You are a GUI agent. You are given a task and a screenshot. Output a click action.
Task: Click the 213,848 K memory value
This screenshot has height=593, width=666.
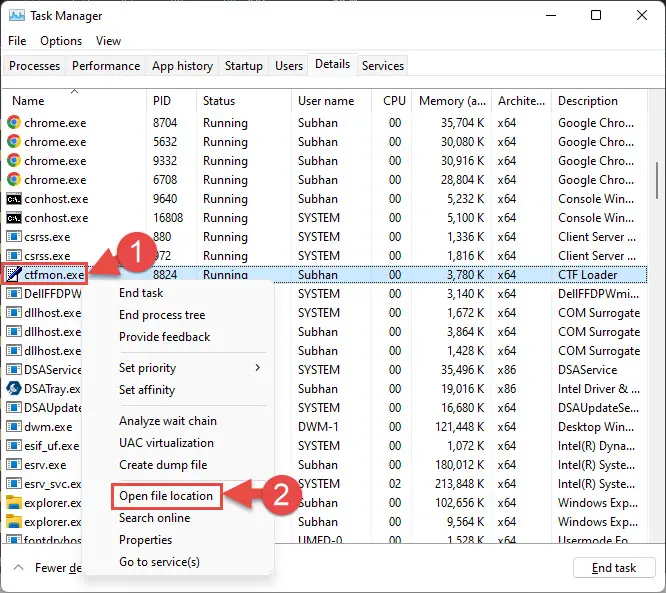[459, 483]
